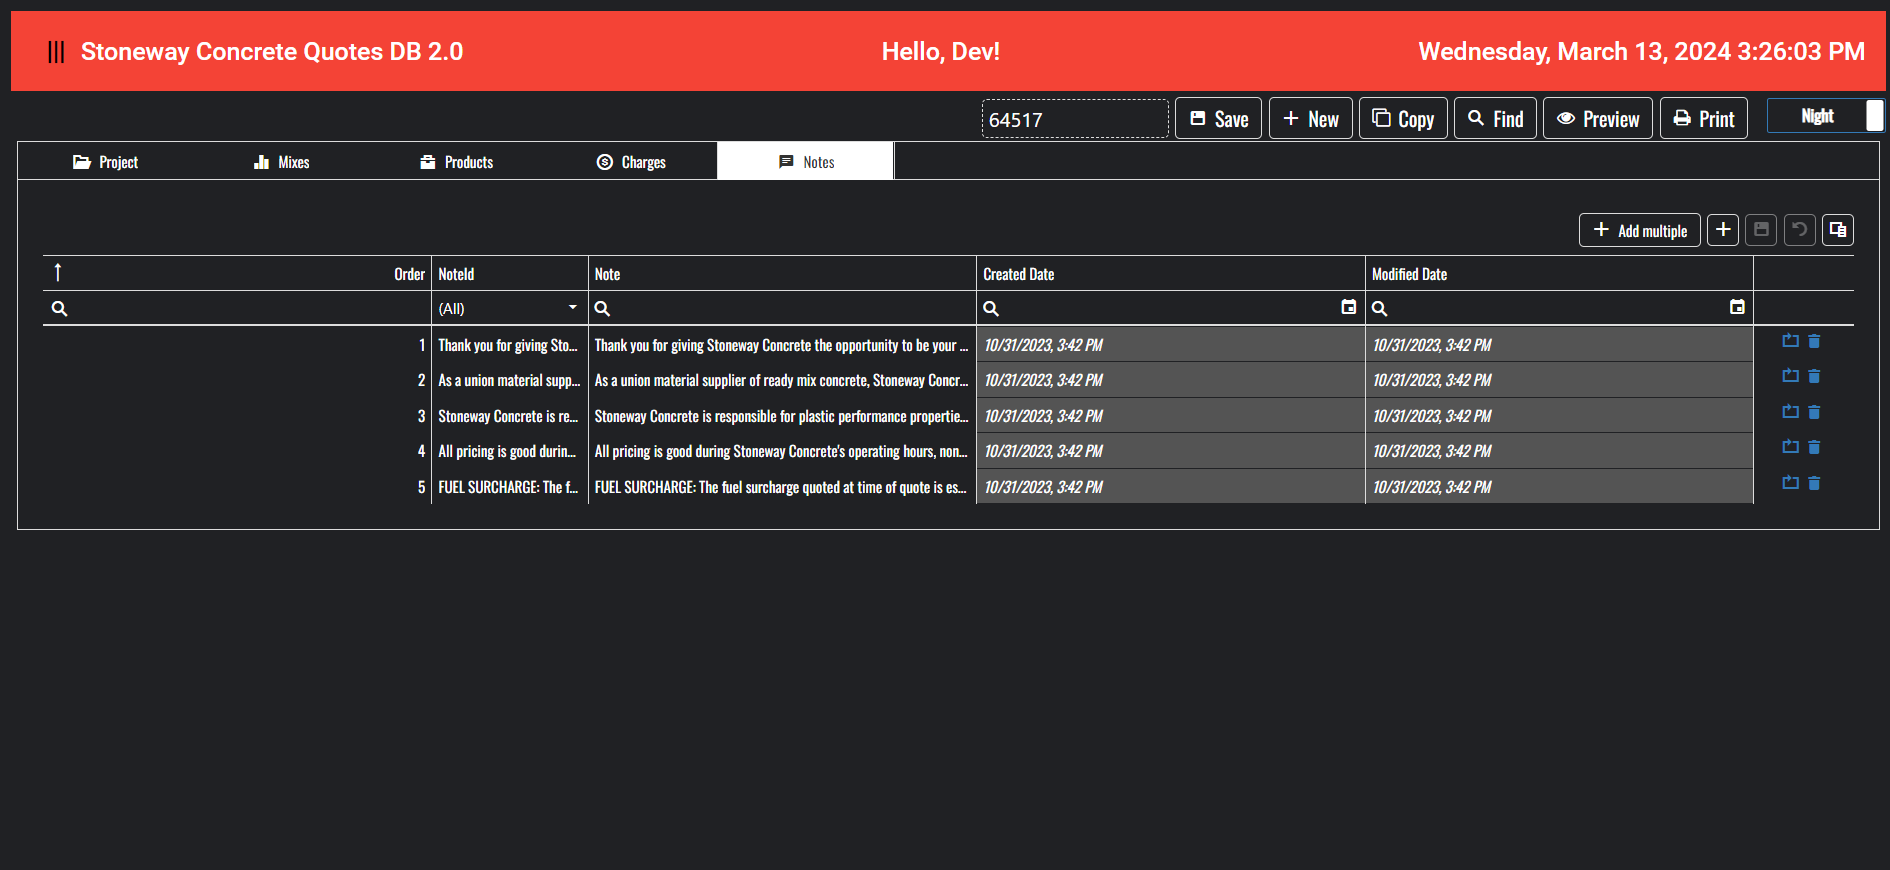The width and height of the screenshot is (1890, 870).
Task: Select NoteId cell 'As a union material supp...'
Action: (x=510, y=380)
